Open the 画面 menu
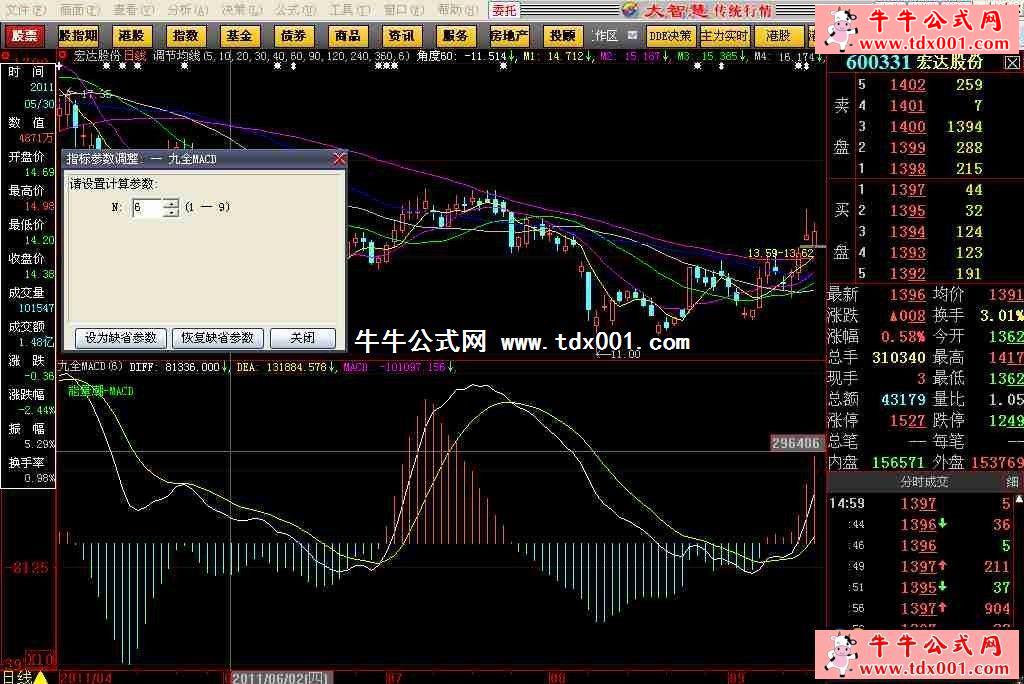The width and height of the screenshot is (1024, 684). coord(80,10)
